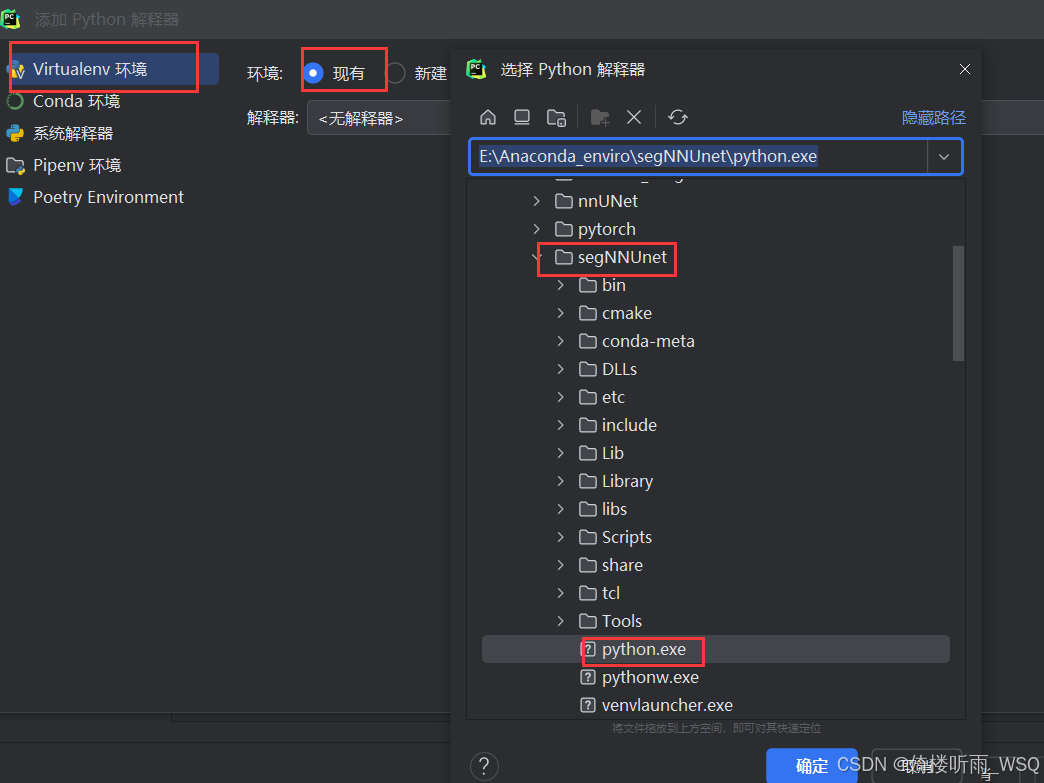Select Poetry Environment in sidebar
1044x783 pixels.
click(108, 197)
